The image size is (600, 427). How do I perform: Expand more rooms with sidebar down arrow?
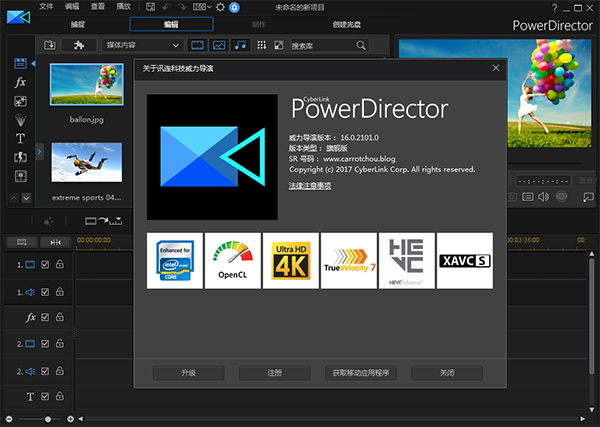coord(26,198)
